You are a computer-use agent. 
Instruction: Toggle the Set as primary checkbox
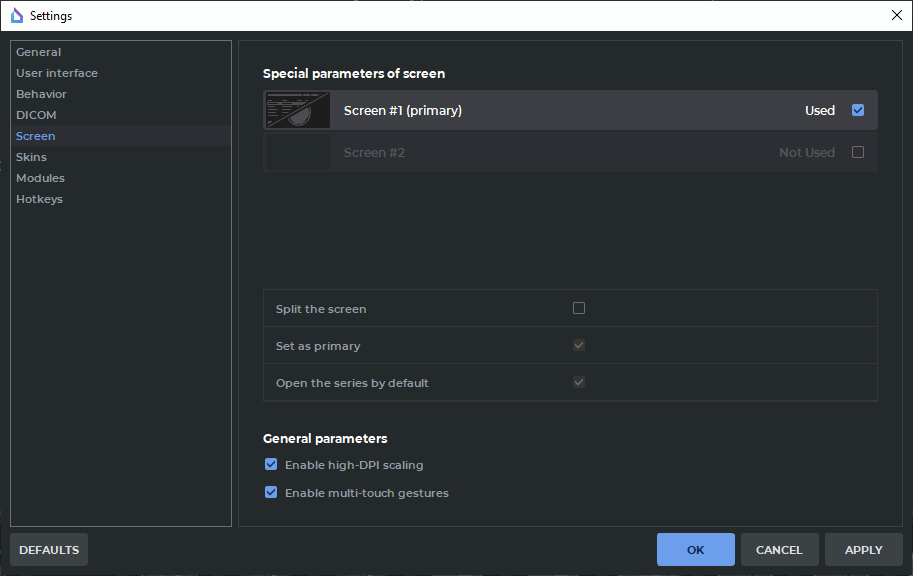[579, 346]
